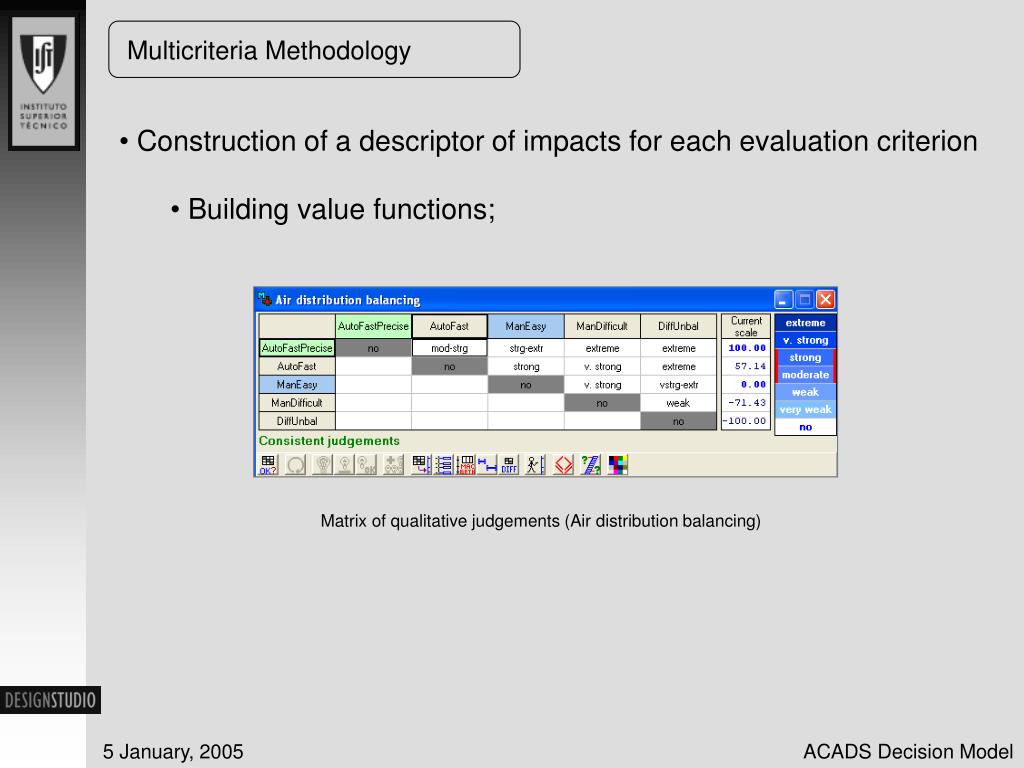Select the 'weak' judgement category

tap(805, 392)
